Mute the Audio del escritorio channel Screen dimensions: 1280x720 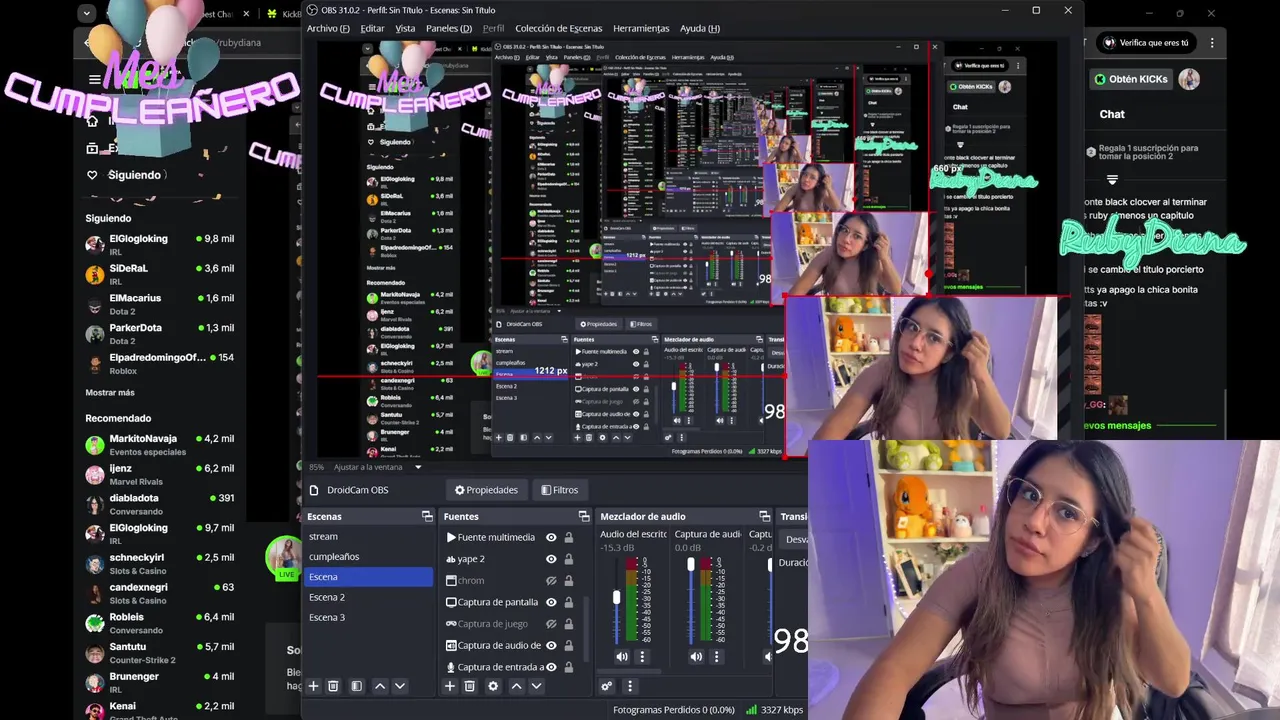[622, 657]
